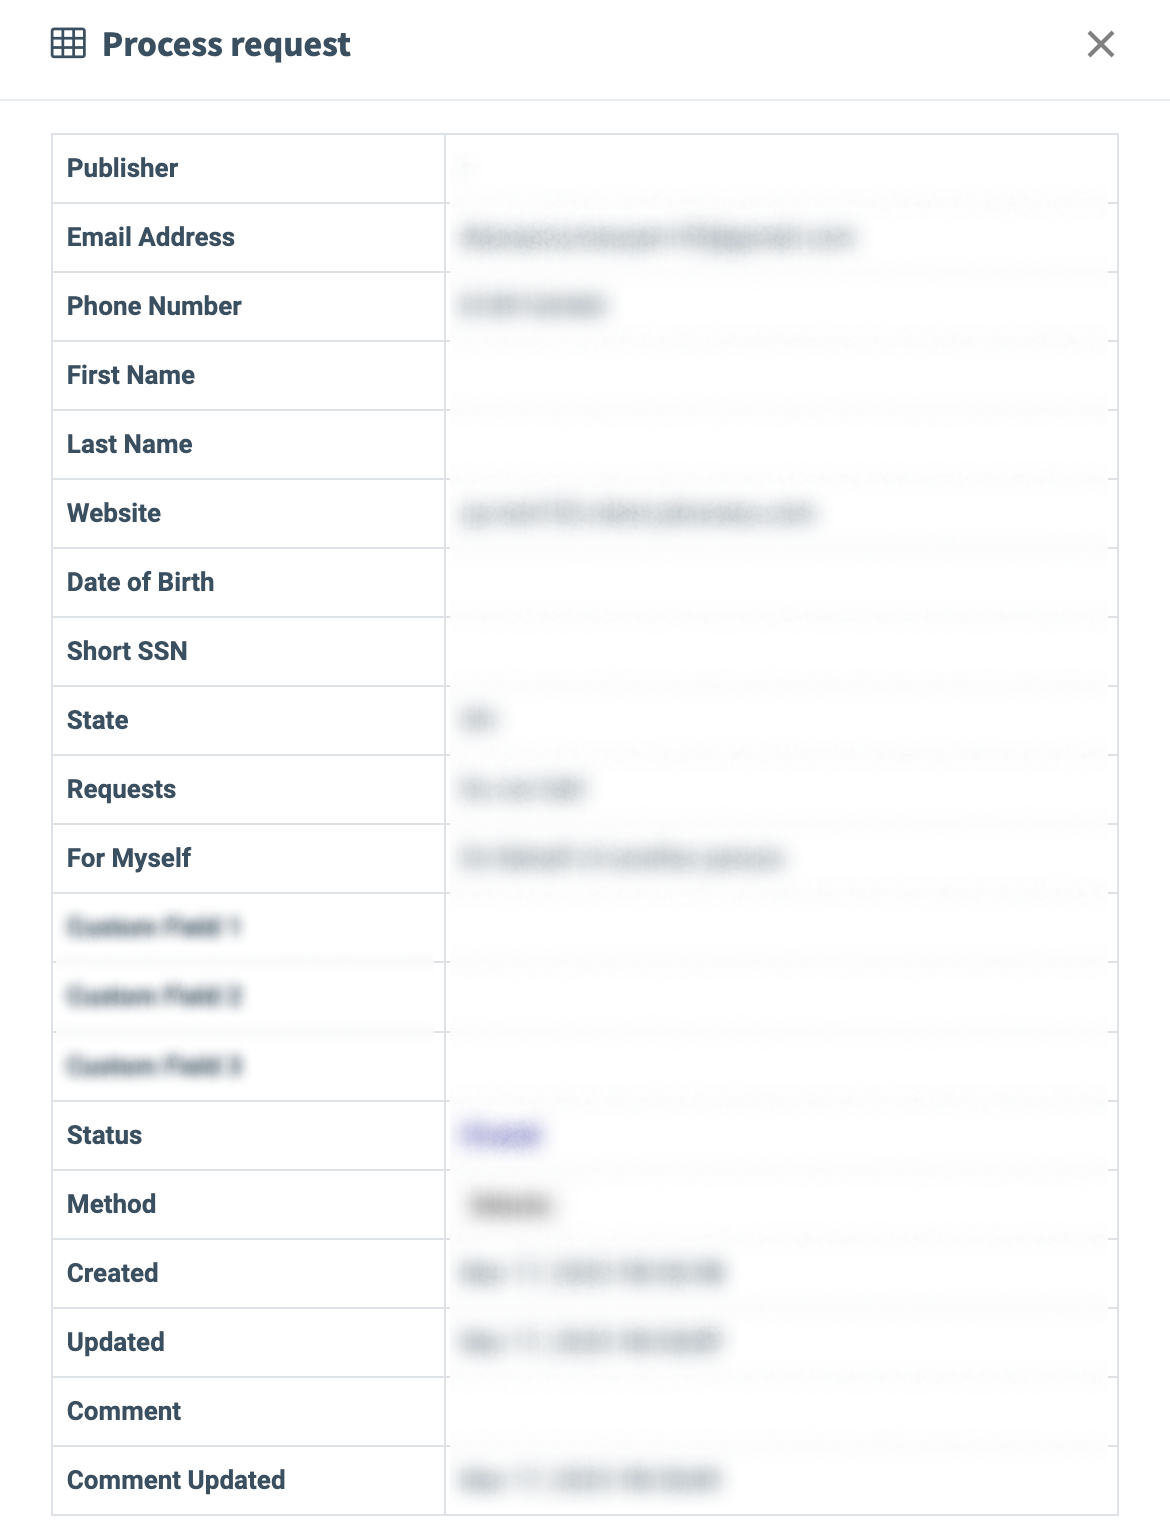
Task: Click the Updated timestamp value
Action: pos(590,1342)
